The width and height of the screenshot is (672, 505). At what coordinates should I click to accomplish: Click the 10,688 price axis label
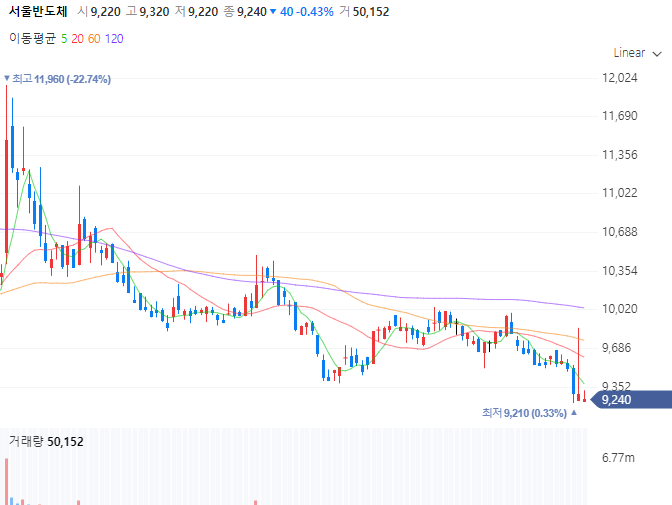(620, 232)
